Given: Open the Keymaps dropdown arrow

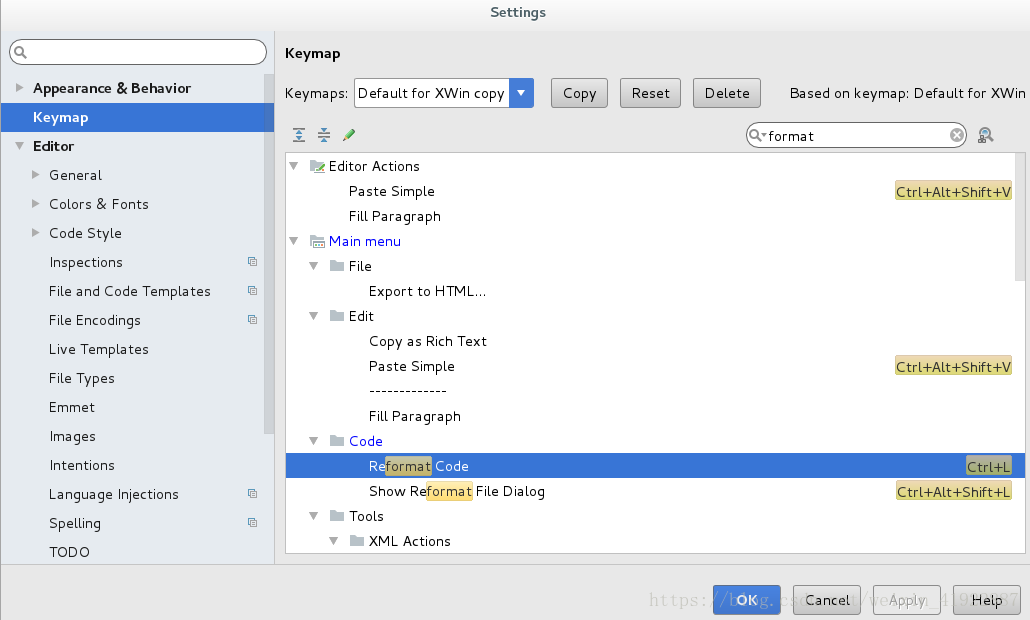Looking at the screenshot, I should point(521,93).
